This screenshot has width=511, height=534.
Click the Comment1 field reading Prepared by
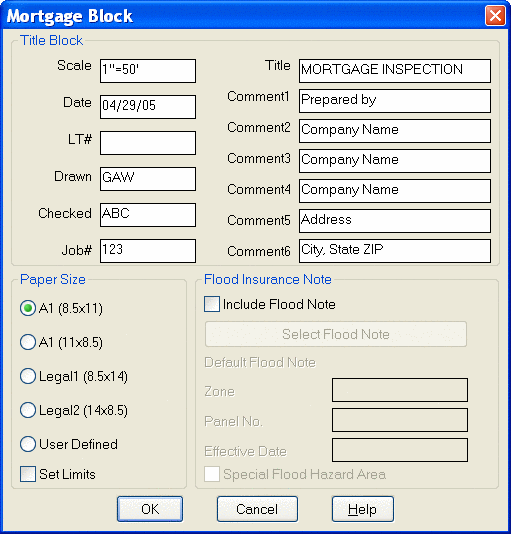click(x=395, y=101)
